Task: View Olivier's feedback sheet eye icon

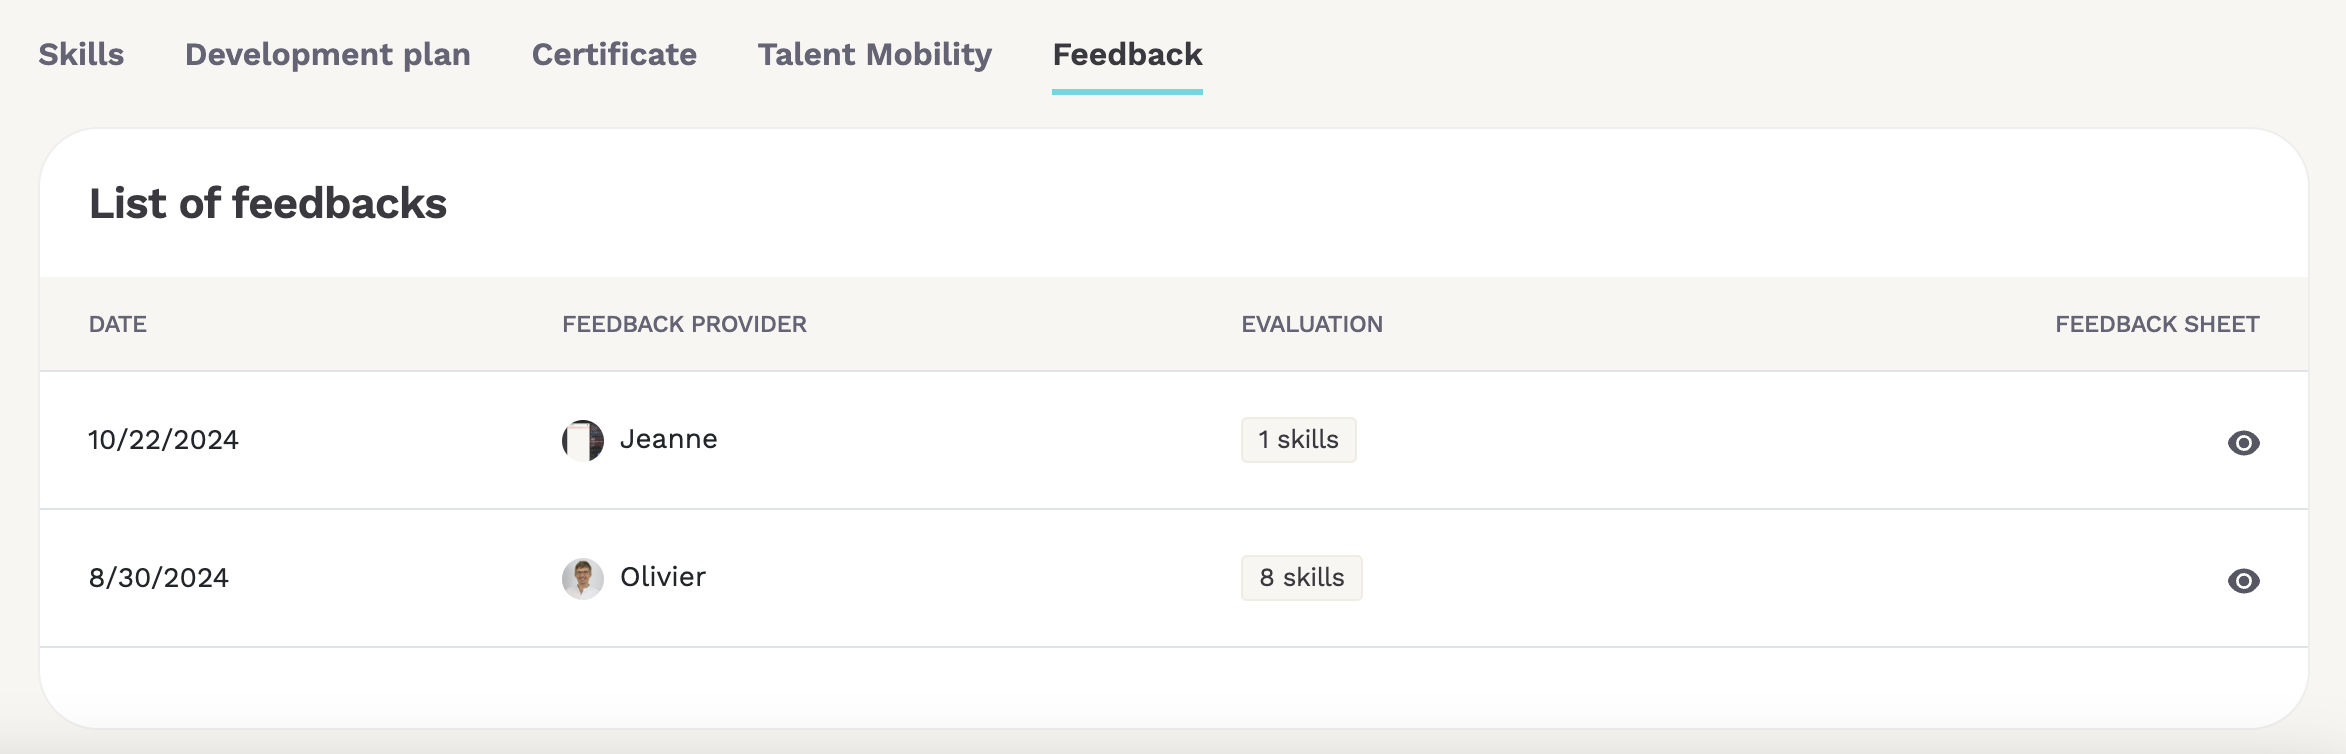Action: tap(2243, 580)
